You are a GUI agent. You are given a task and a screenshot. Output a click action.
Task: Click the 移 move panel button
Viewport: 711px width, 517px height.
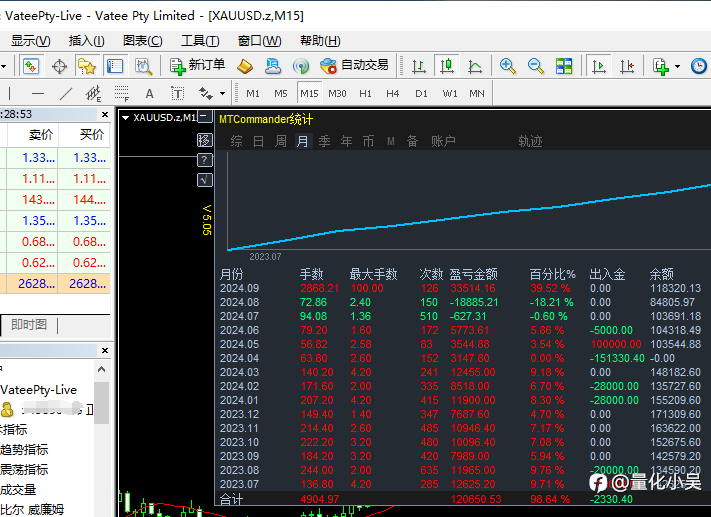[x=205, y=140]
